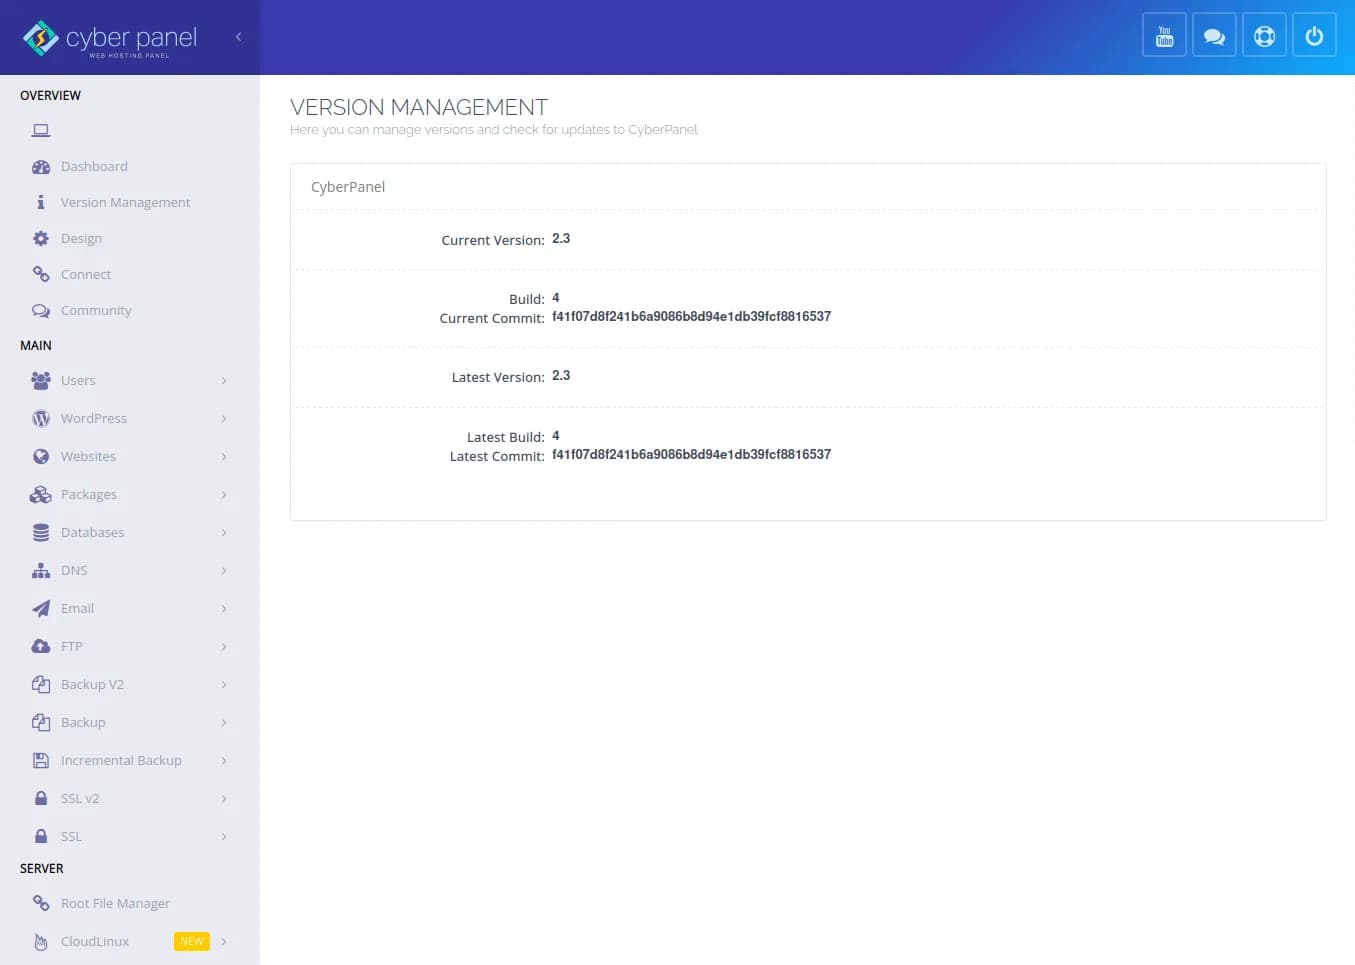This screenshot has width=1355, height=965.
Task: Click the cyber panel brand name text
Action: click(131, 38)
